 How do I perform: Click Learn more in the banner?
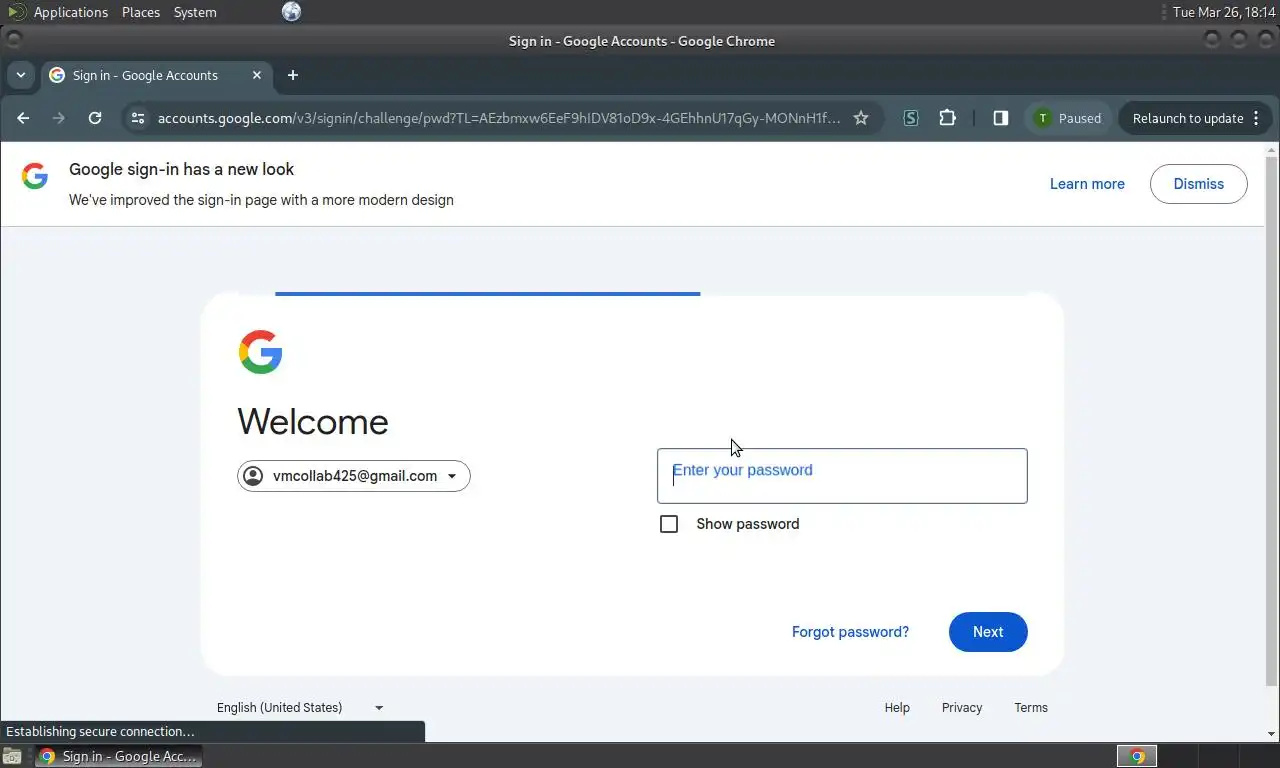[x=1087, y=184]
